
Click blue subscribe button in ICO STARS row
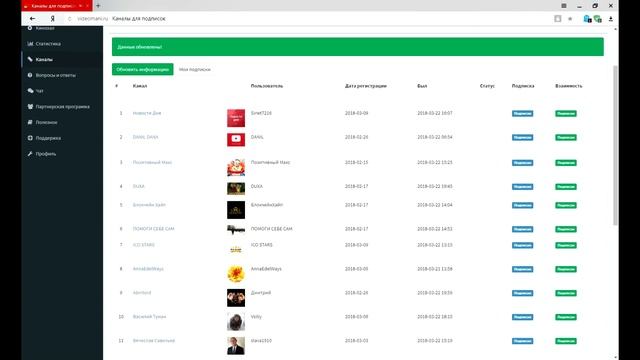tap(522, 245)
